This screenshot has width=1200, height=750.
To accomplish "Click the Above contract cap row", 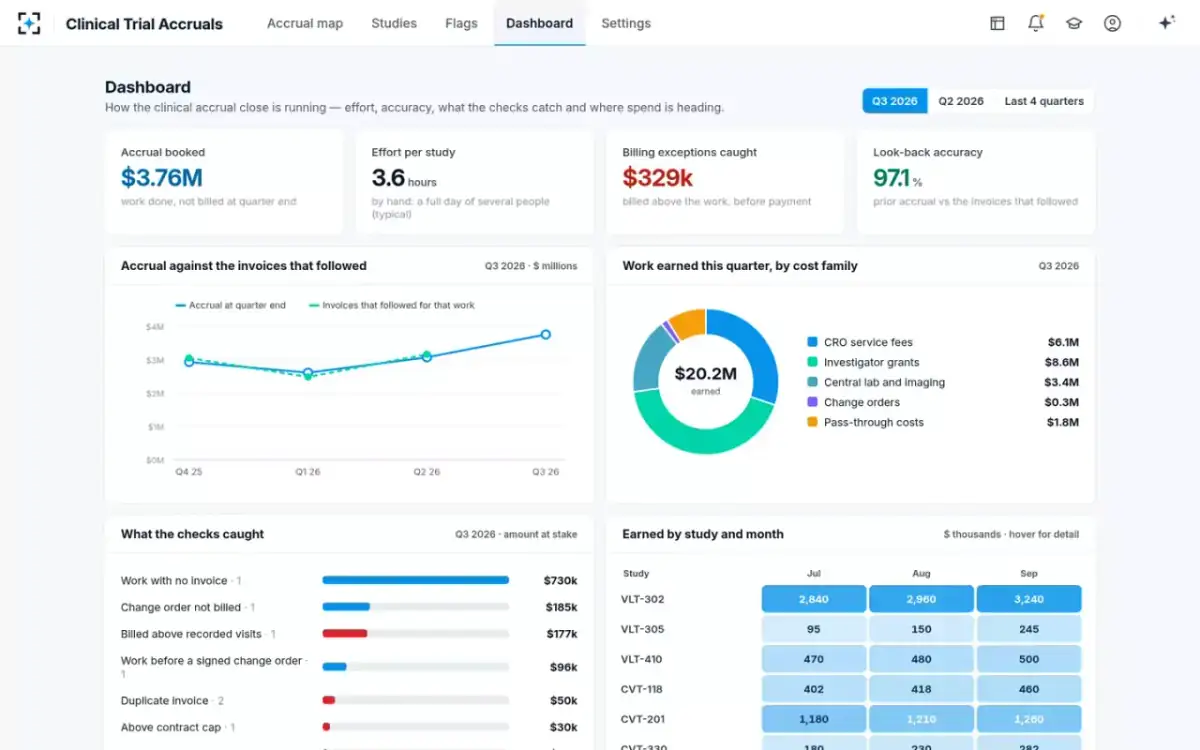I will coord(349,728).
